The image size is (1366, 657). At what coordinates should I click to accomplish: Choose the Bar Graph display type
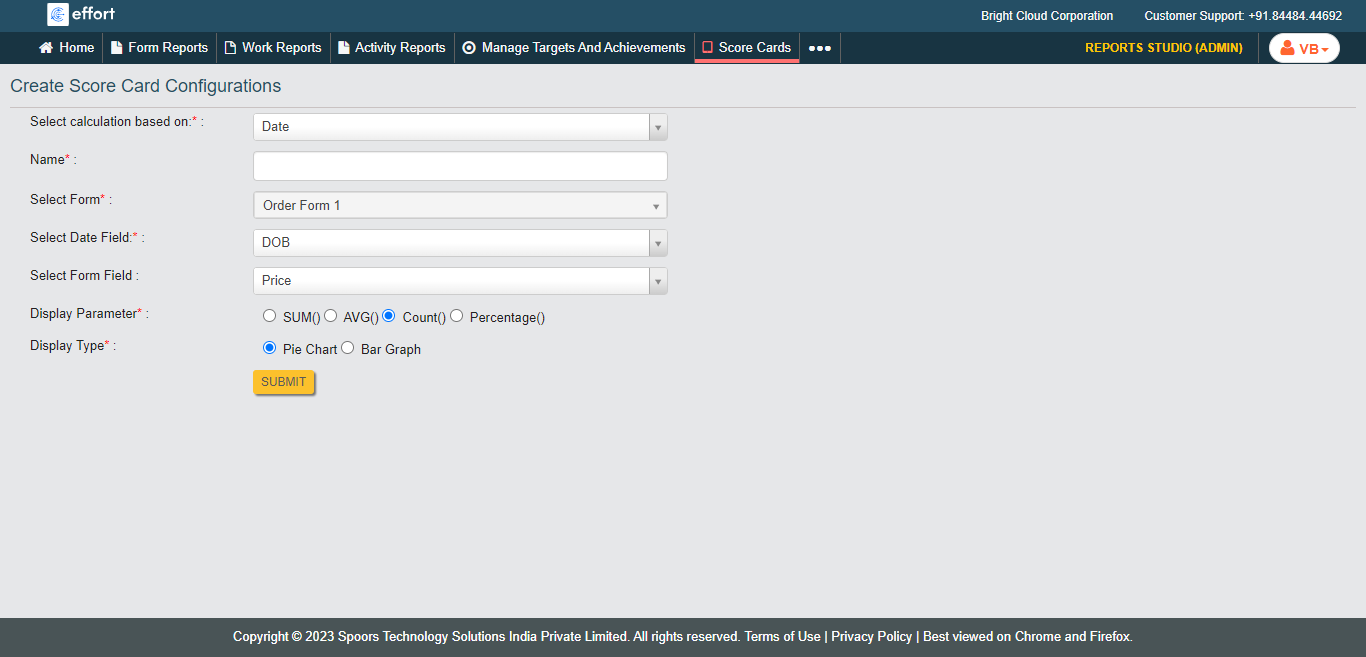tap(348, 348)
